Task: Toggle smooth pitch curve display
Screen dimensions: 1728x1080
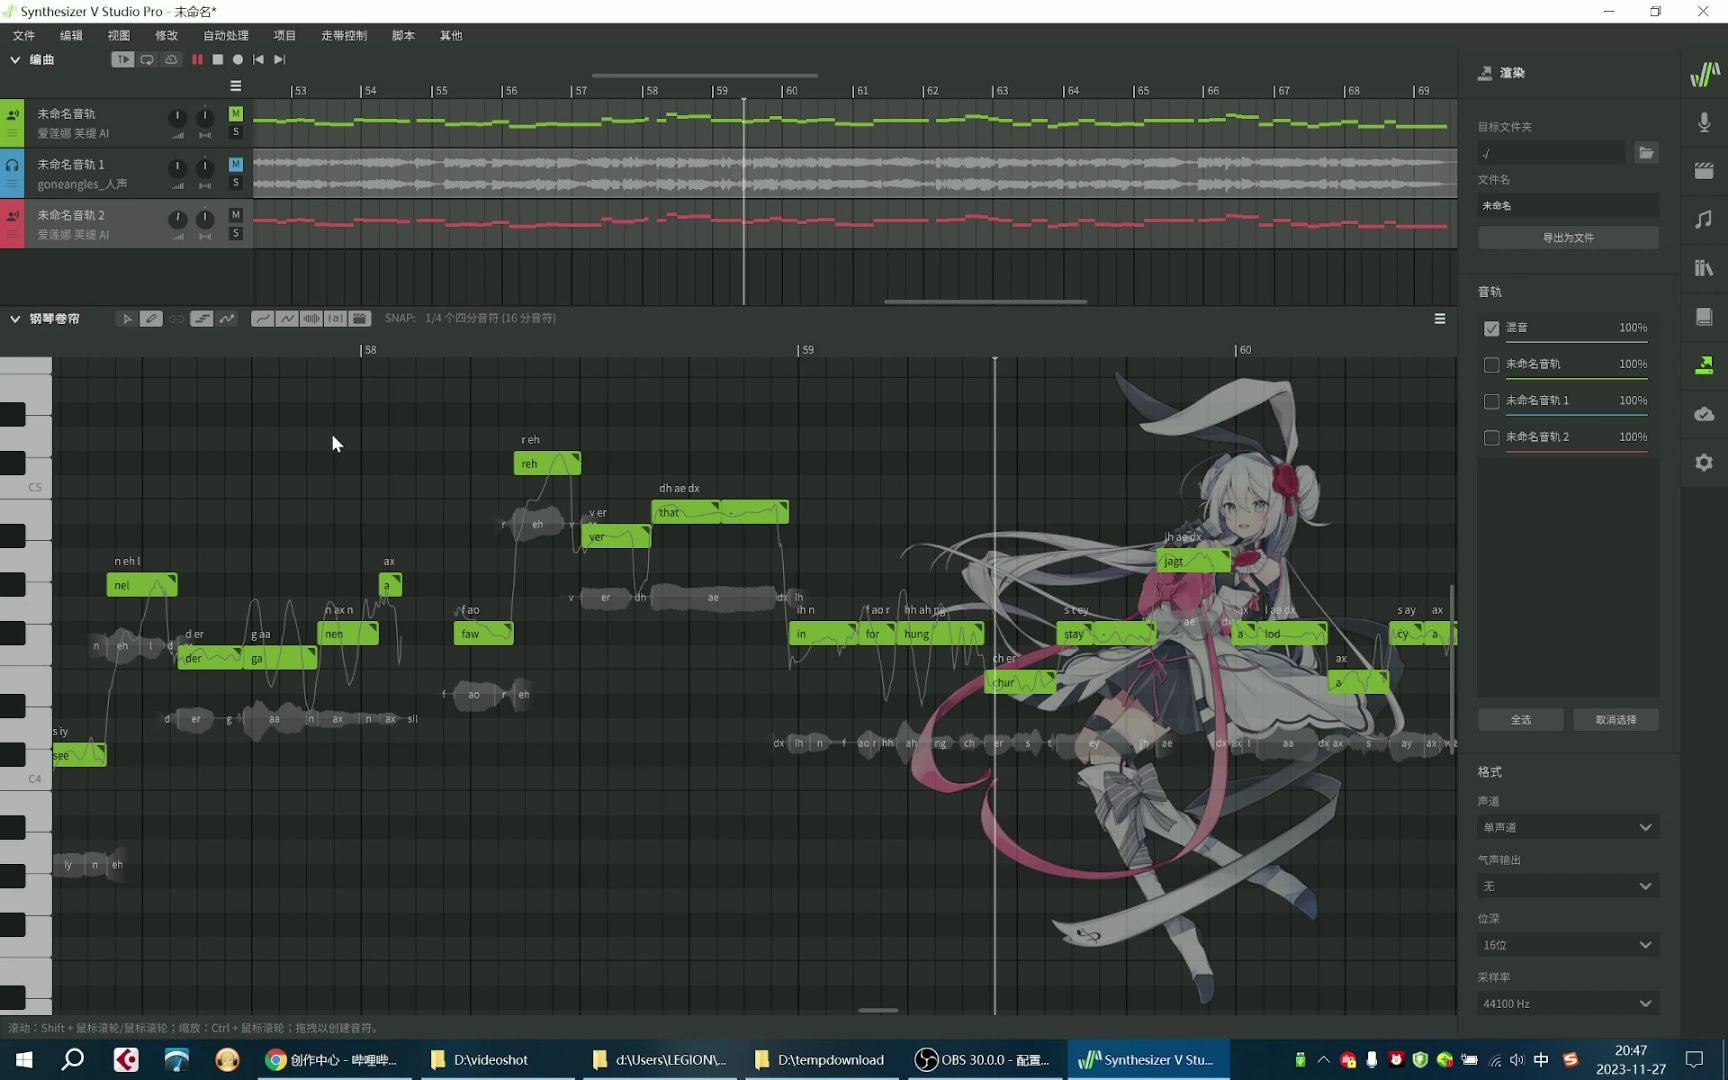Action: coord(262,319)
